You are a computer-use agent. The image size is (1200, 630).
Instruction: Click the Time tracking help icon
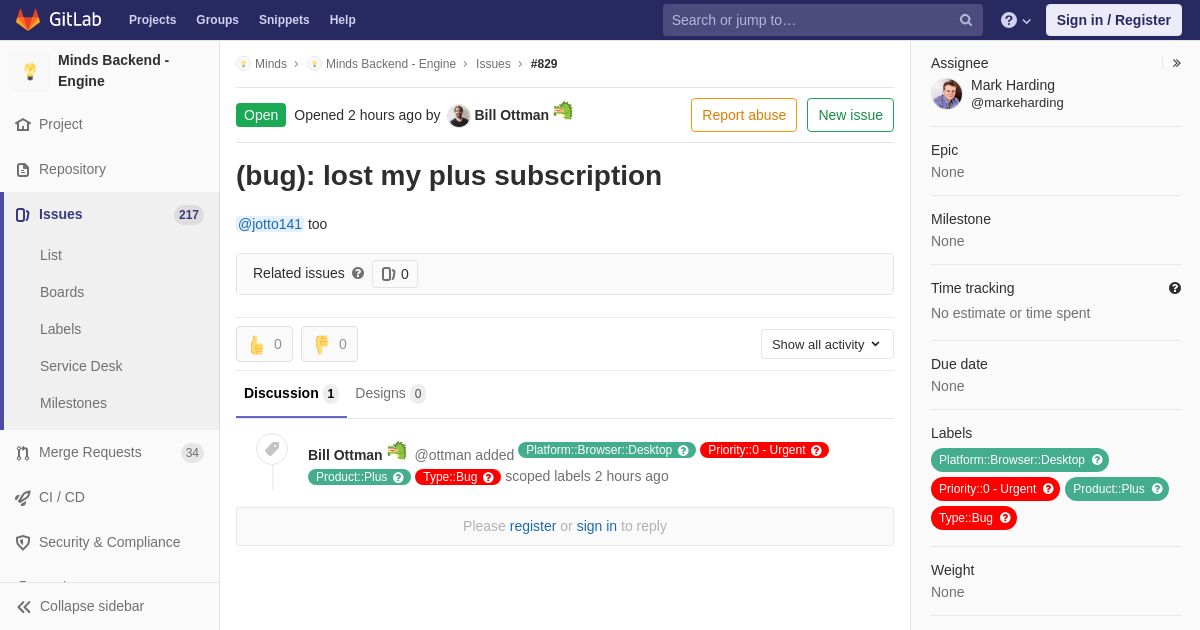coord(1175,288)
